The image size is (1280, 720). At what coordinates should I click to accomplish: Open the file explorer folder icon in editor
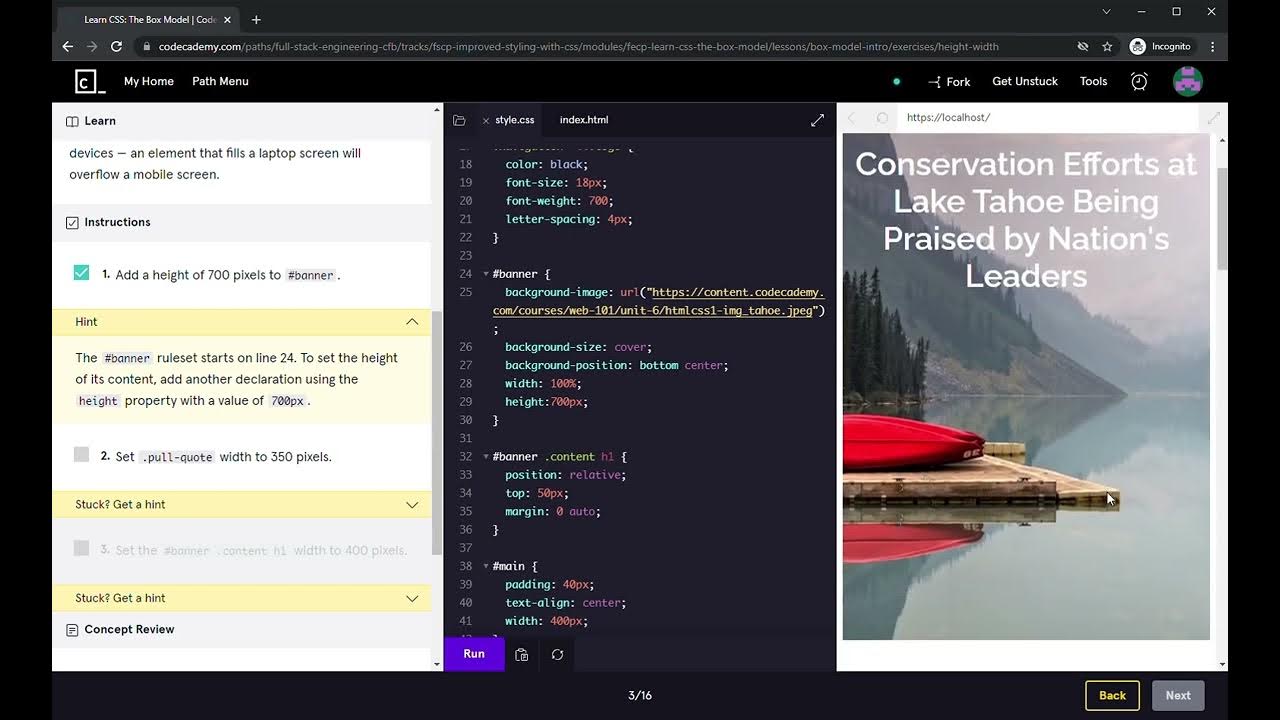coord(459,120)
